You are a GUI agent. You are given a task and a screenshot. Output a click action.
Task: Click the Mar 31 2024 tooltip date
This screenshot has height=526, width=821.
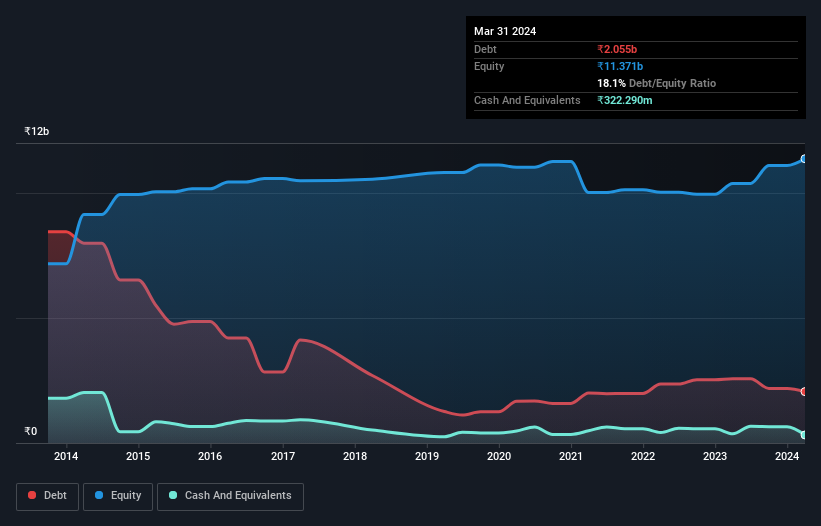click(x=505, y=31)
